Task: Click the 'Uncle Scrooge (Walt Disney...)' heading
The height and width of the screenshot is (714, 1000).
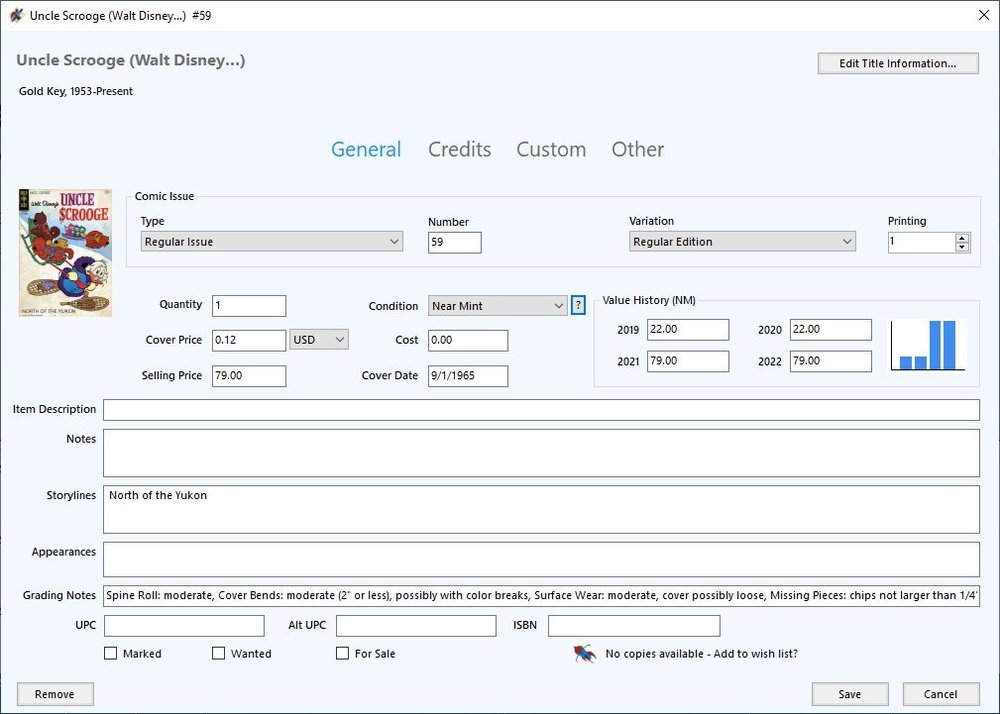Action: pyautogui.click(x=131, y=61)
